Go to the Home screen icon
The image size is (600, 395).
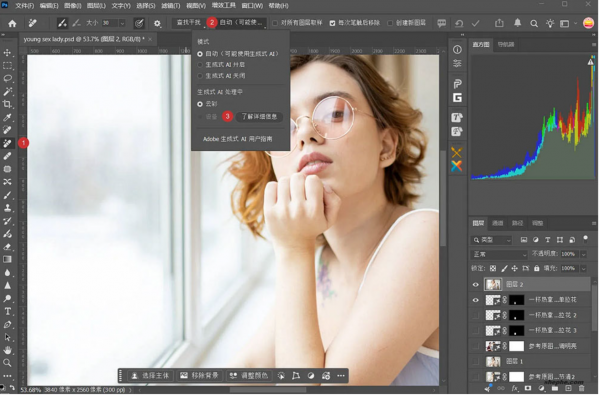12,23
